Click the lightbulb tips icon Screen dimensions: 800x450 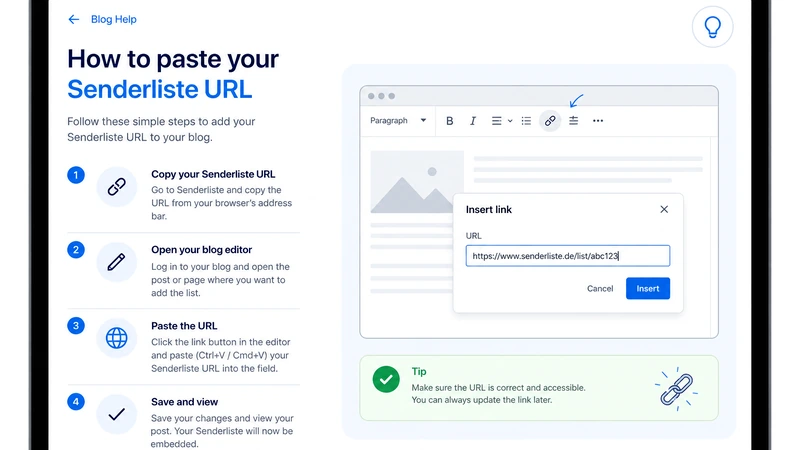coord(712,27)
